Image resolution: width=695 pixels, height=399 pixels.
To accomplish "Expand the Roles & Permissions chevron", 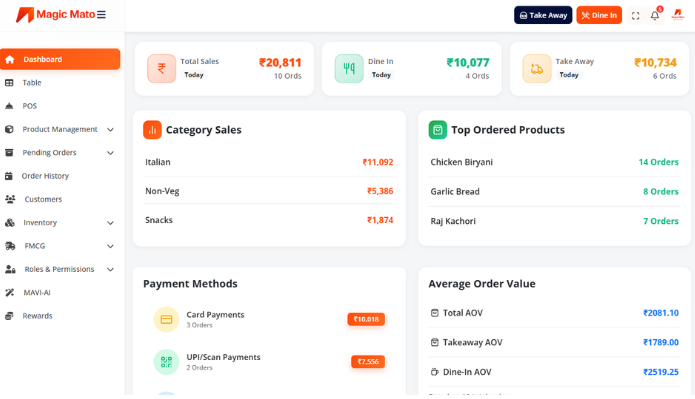I will [x=110, y=270].
